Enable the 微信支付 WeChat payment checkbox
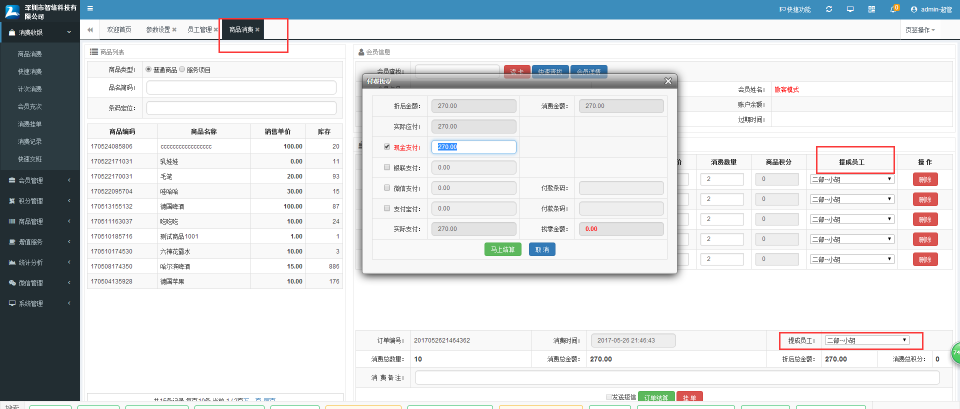 (388, 187)
